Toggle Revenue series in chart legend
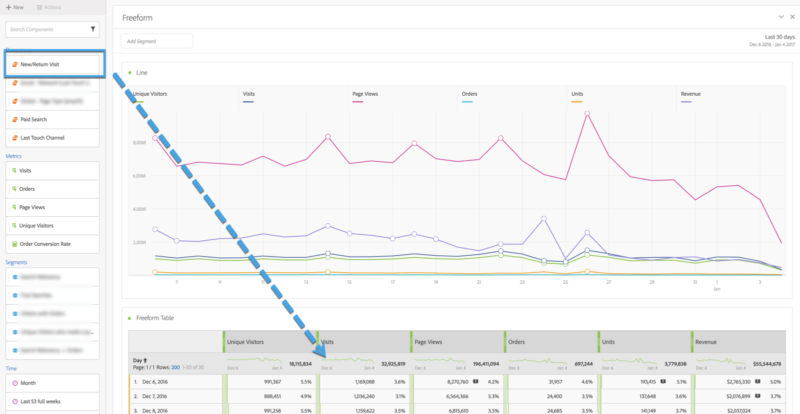800x414 pixels. click(690, 96)
